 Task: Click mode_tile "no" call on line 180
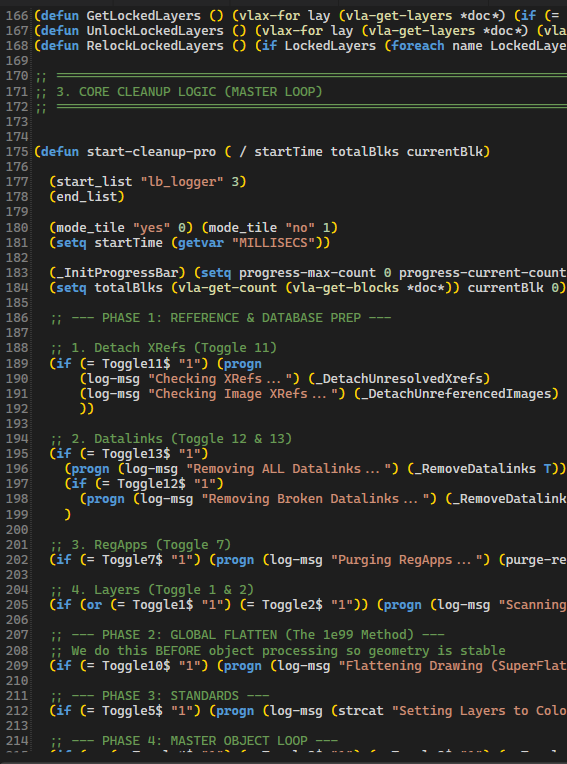[269, 227]
